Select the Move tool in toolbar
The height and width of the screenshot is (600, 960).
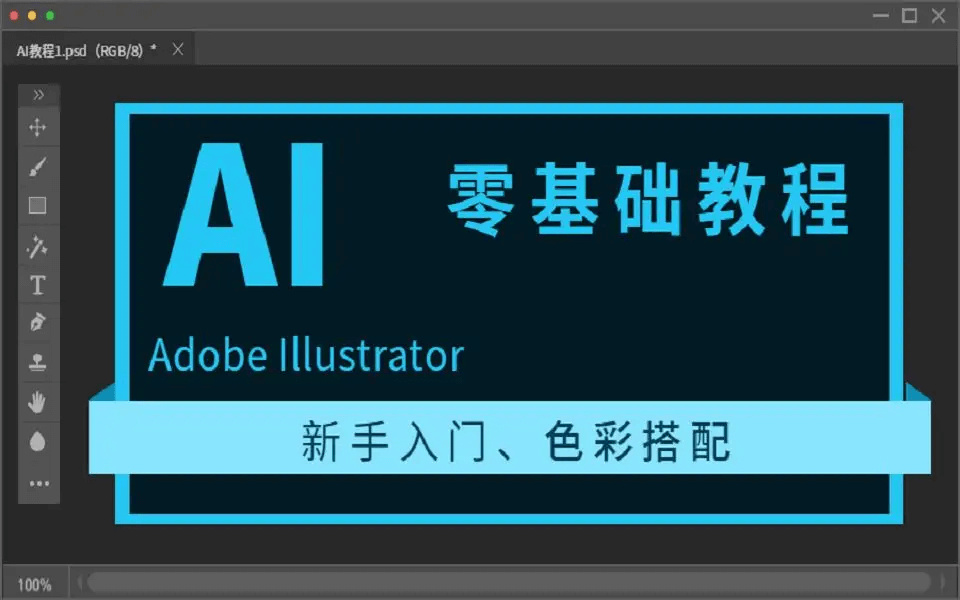(x=38, y=127)
